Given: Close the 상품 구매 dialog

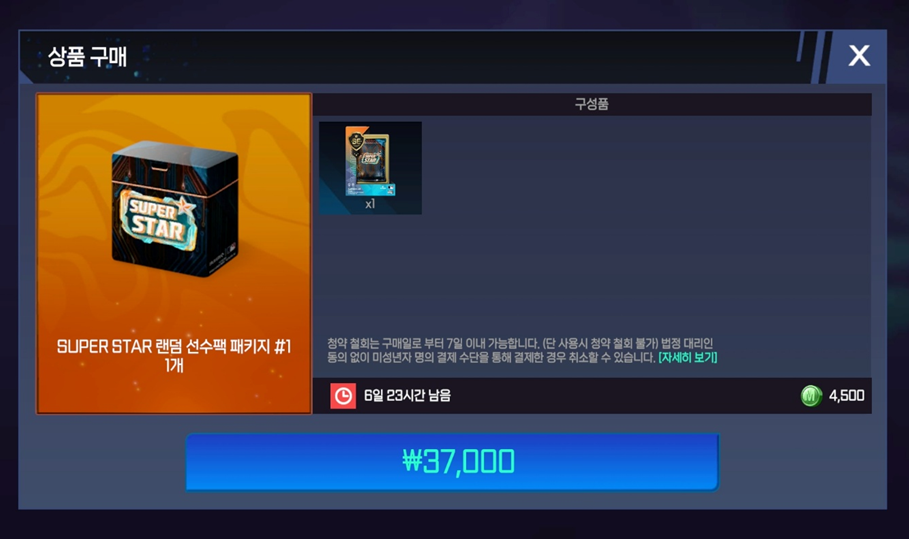Looking at the screenshot, I should pos(859,56).
